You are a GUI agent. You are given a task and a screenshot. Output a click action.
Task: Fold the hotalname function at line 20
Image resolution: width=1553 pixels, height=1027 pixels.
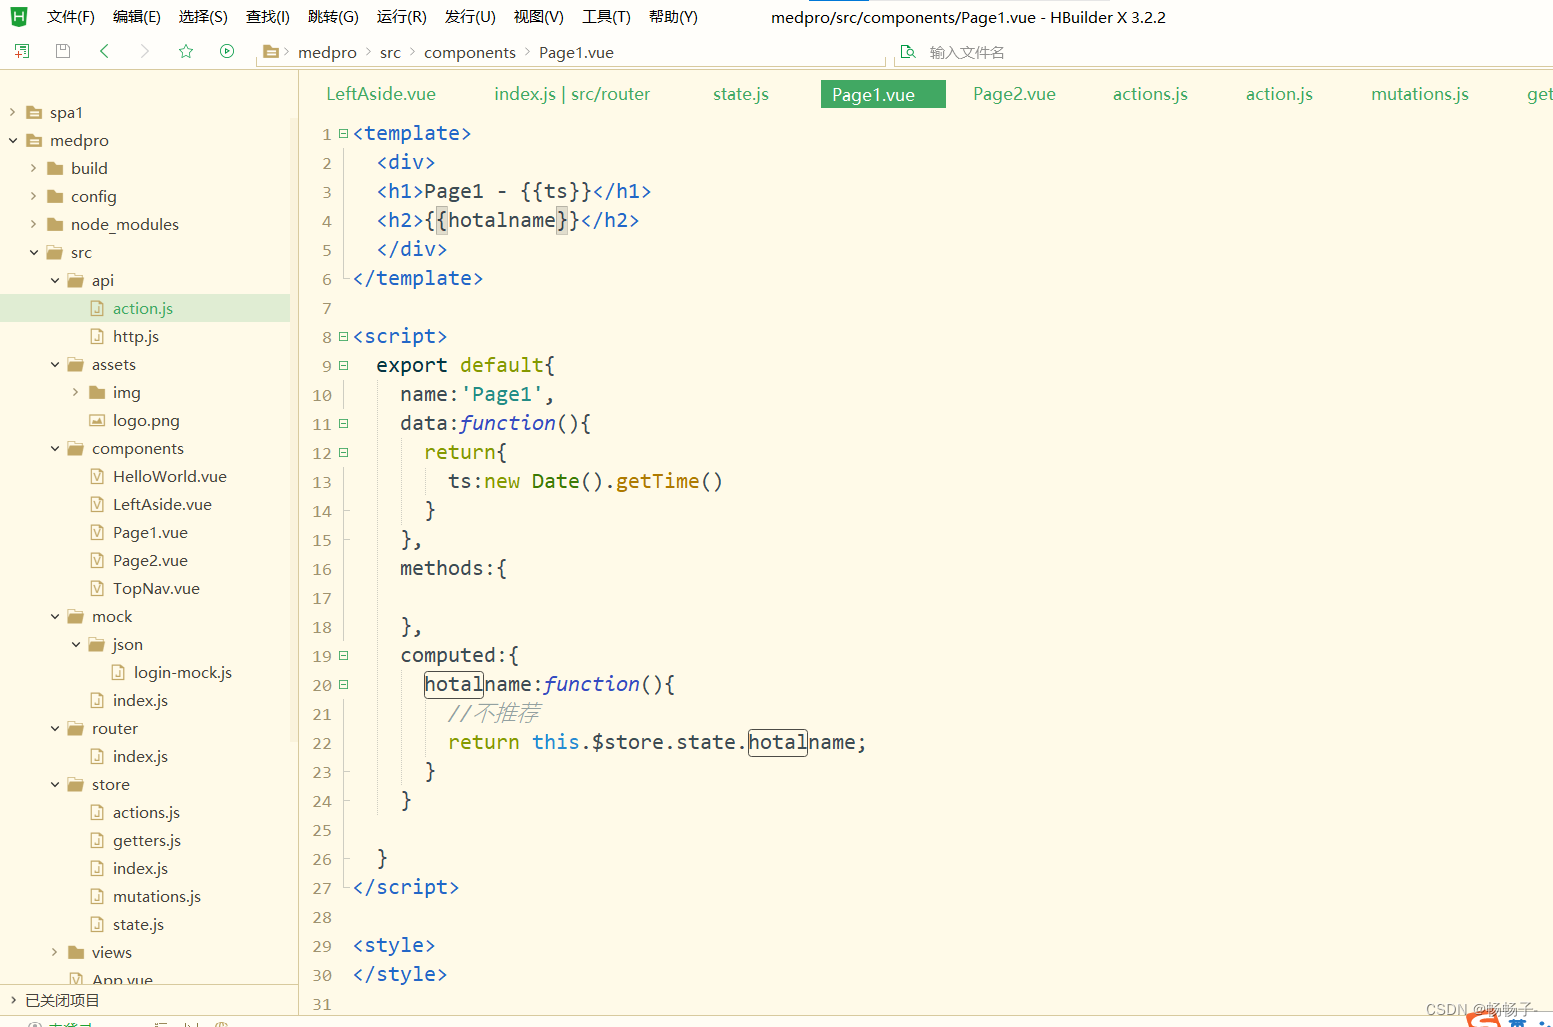pos(343,684)
